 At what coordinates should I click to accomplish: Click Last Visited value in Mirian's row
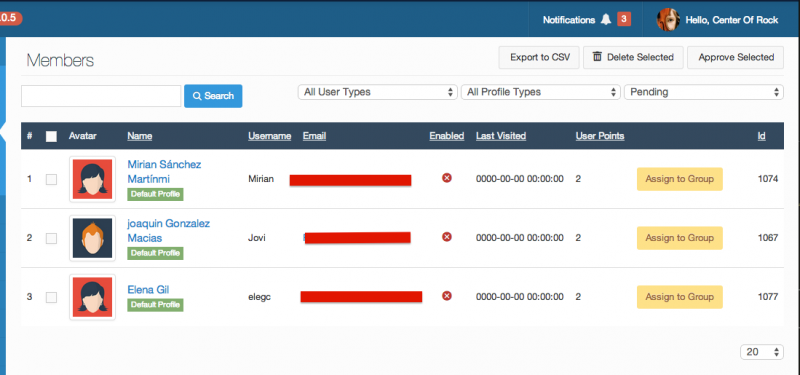tap(520, 179)
